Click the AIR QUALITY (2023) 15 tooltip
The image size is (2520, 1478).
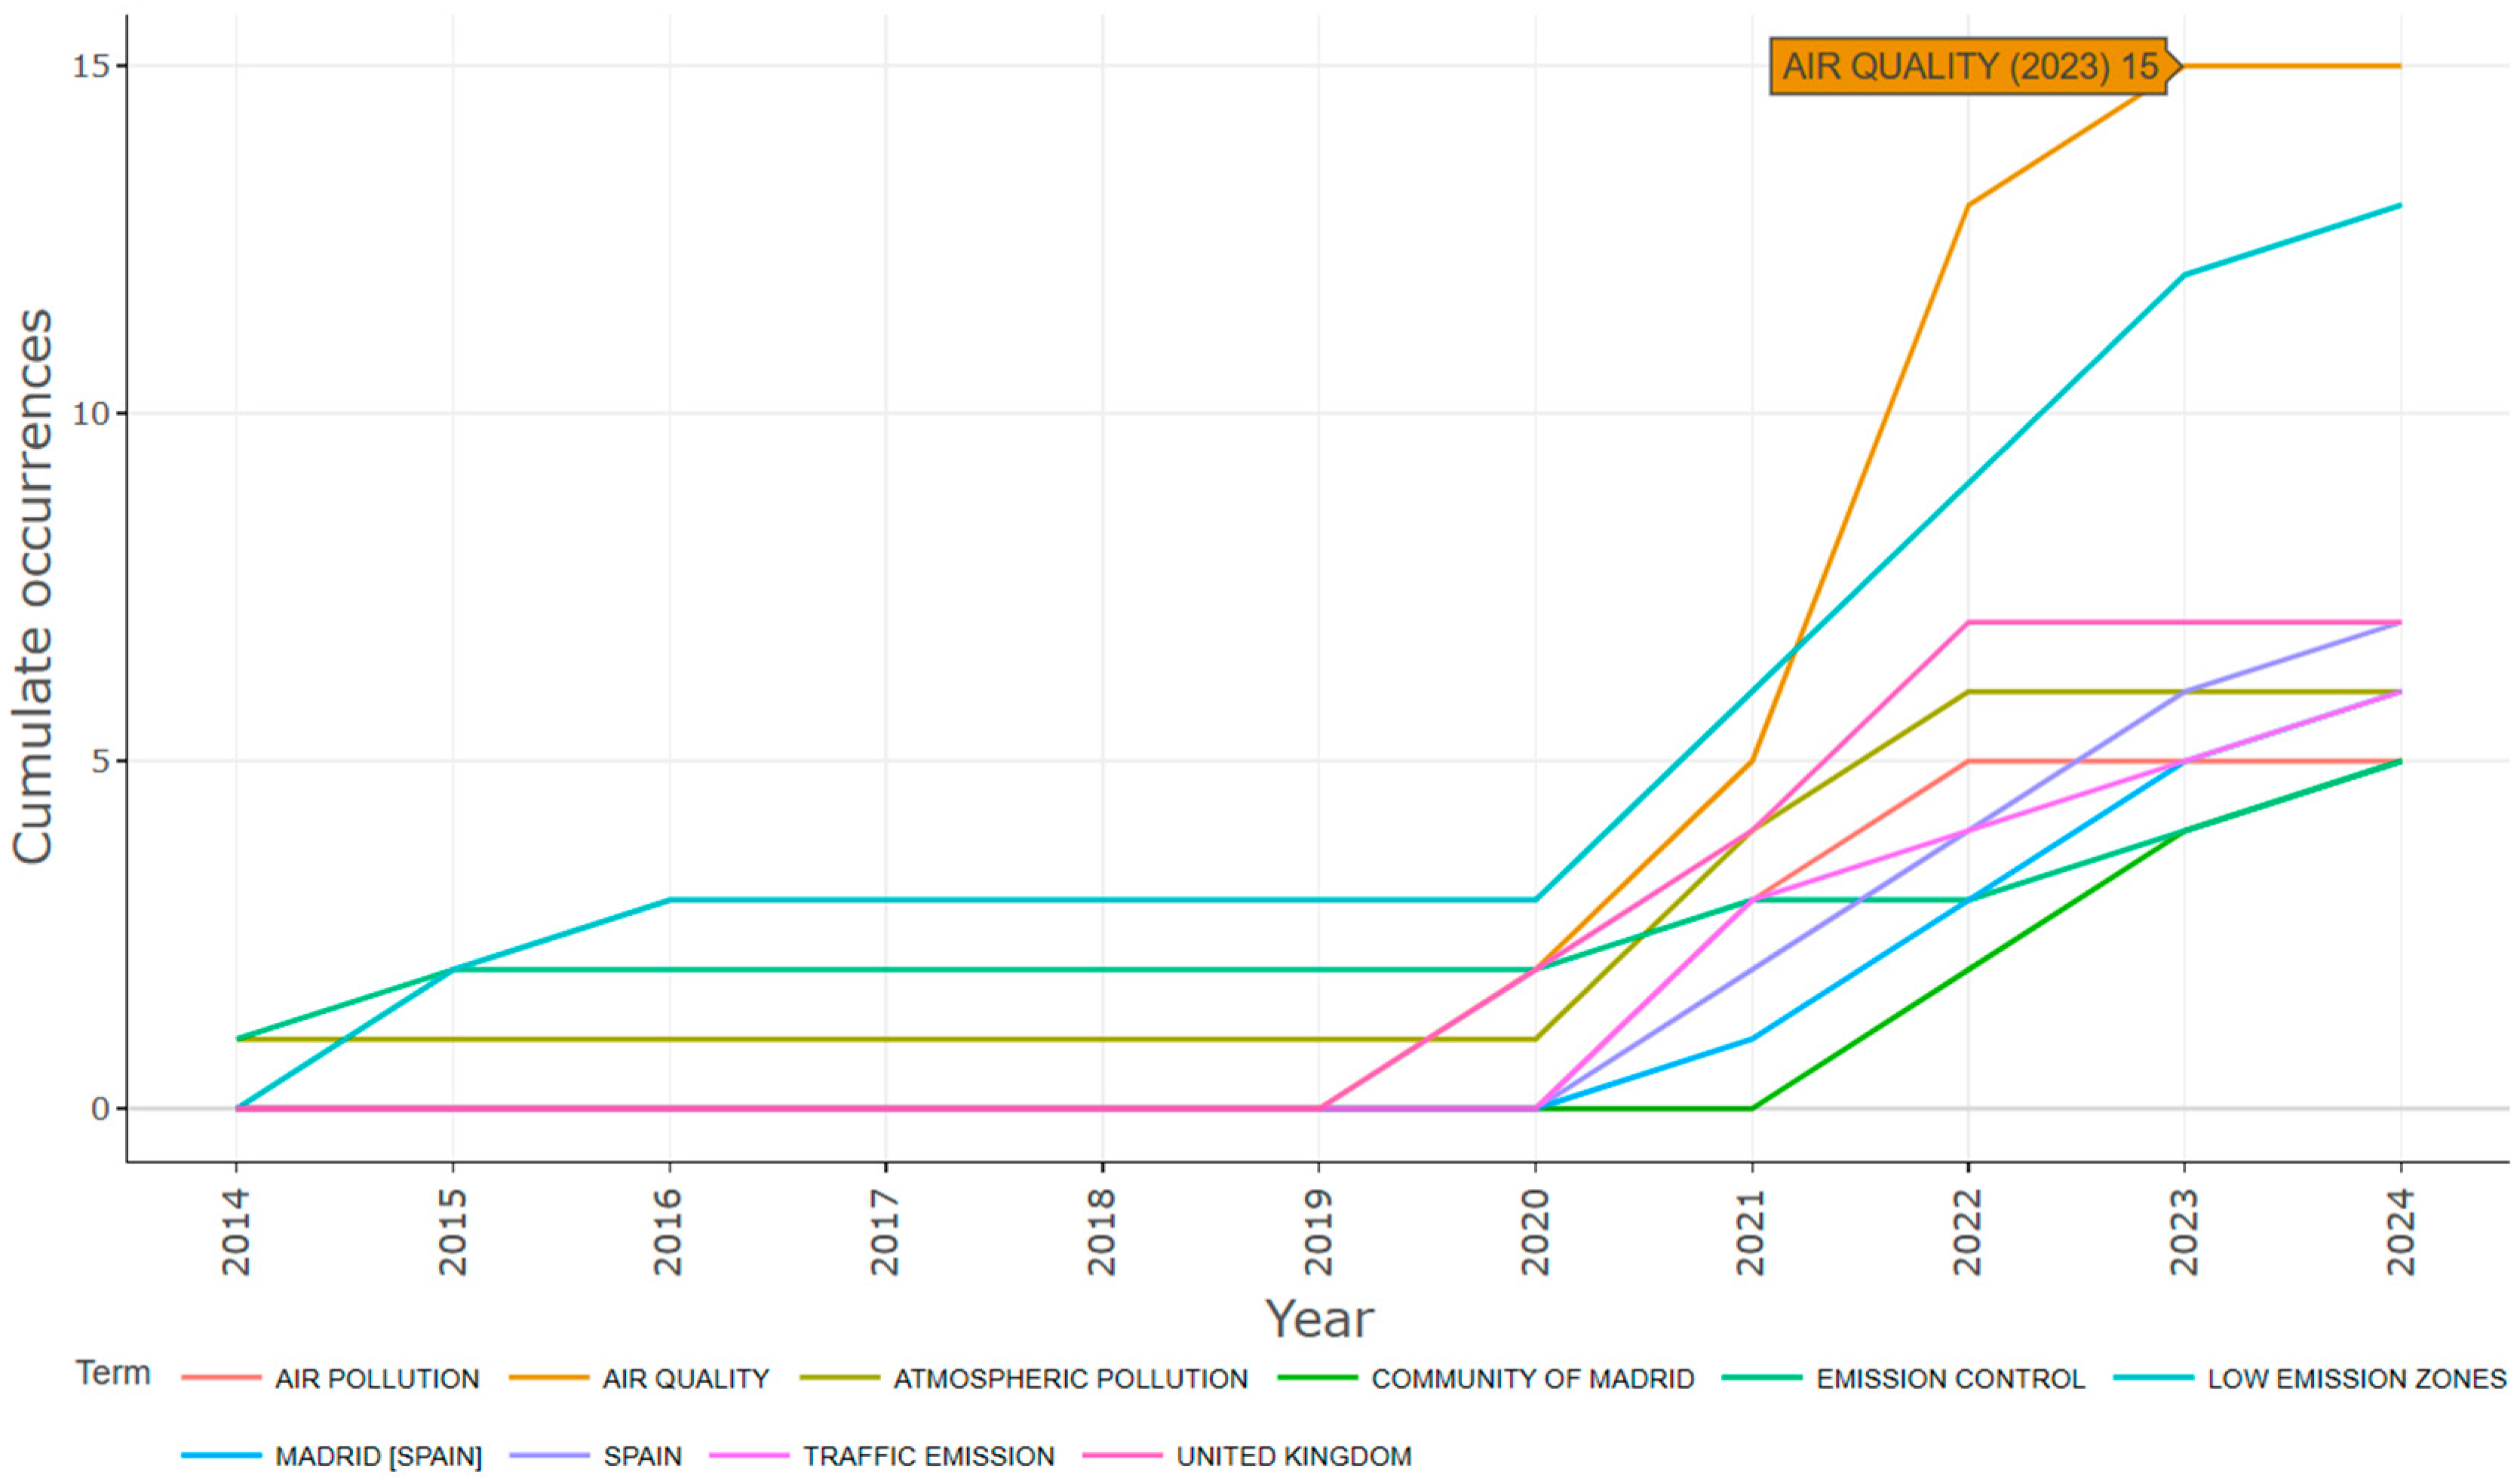pos(1967,67)
